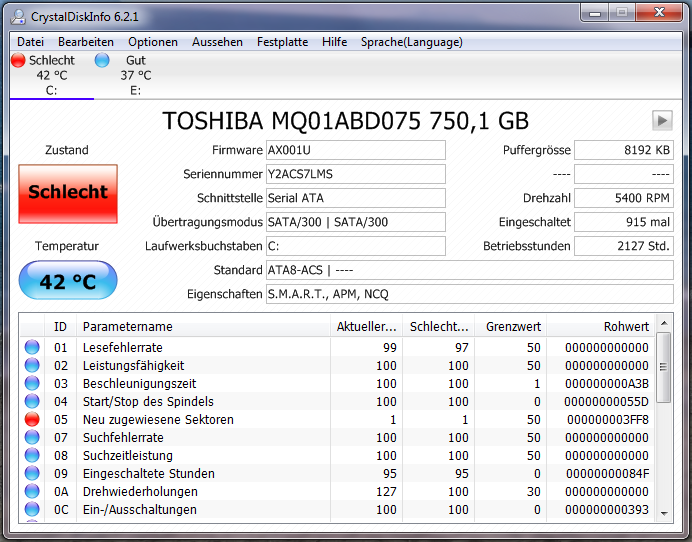Click the CrystalDiskInfo app icon in title bar
This screenshot has height=542, width=692.
[x=18, y=17]
